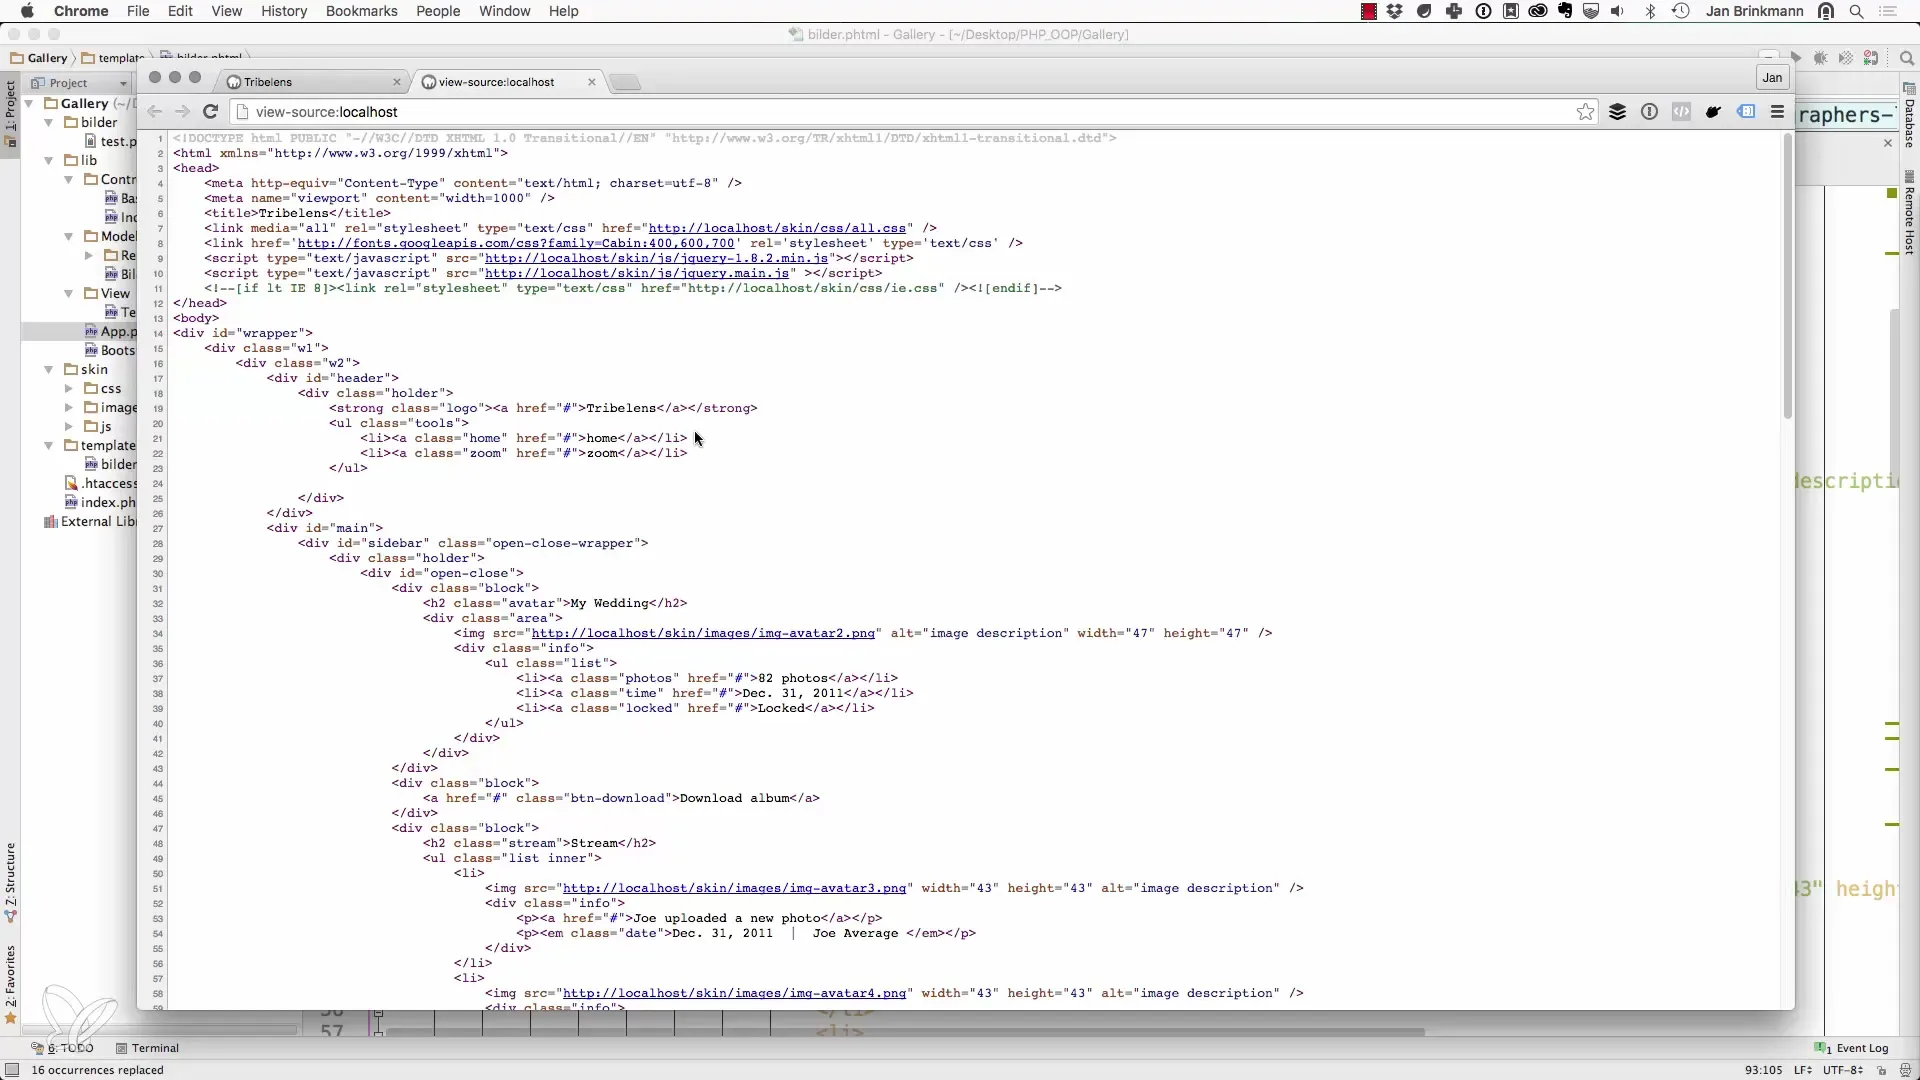Open a new Chrome tab
The height and width of the screenshot is (1080, 1920).
point(625,82)
